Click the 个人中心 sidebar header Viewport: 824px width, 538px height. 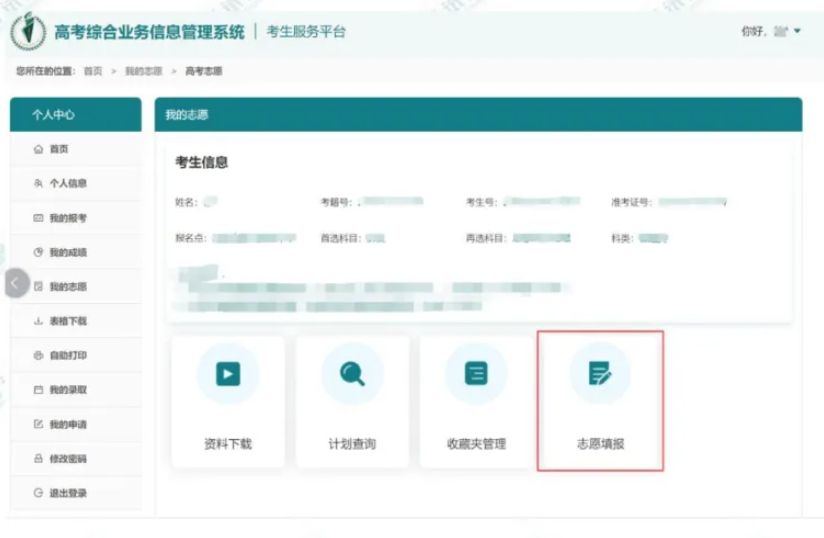(76, 115)
